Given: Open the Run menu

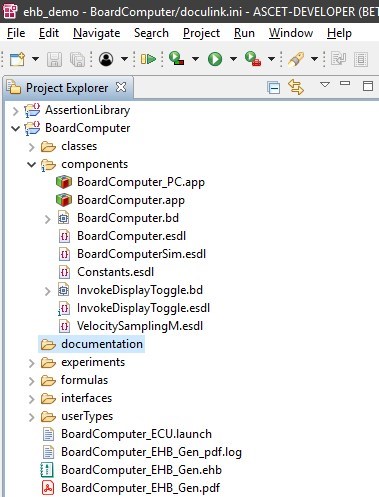Looking at the screenshot, I should click(244, 33).
